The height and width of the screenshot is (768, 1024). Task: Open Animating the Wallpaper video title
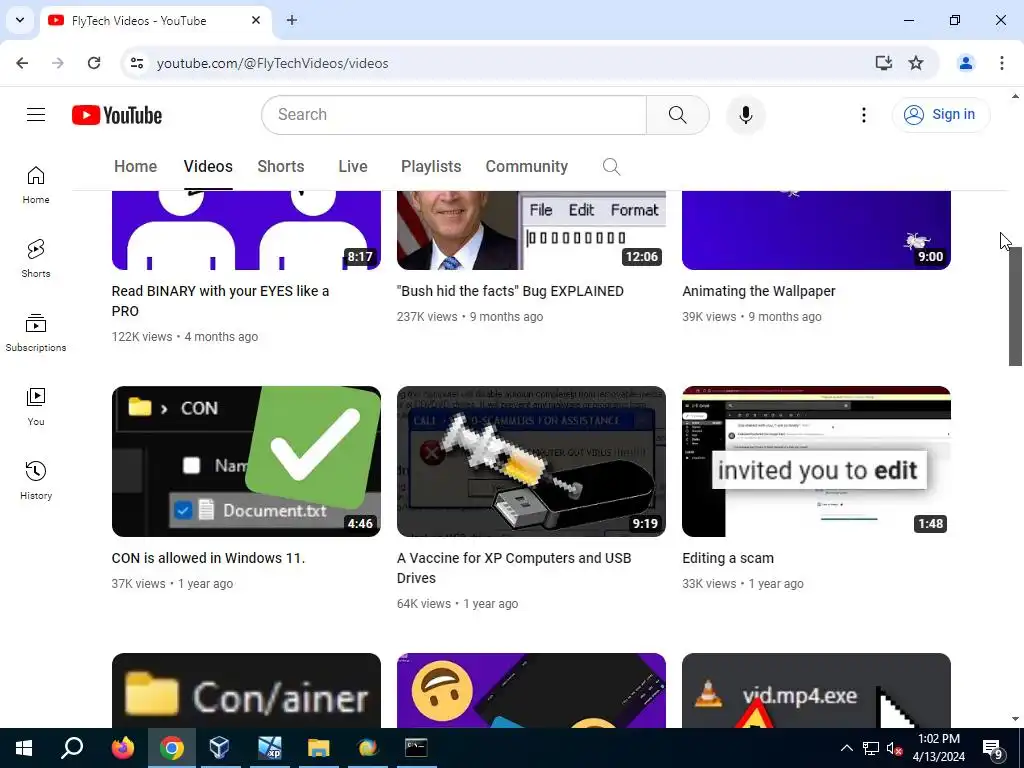click(758, 291)
